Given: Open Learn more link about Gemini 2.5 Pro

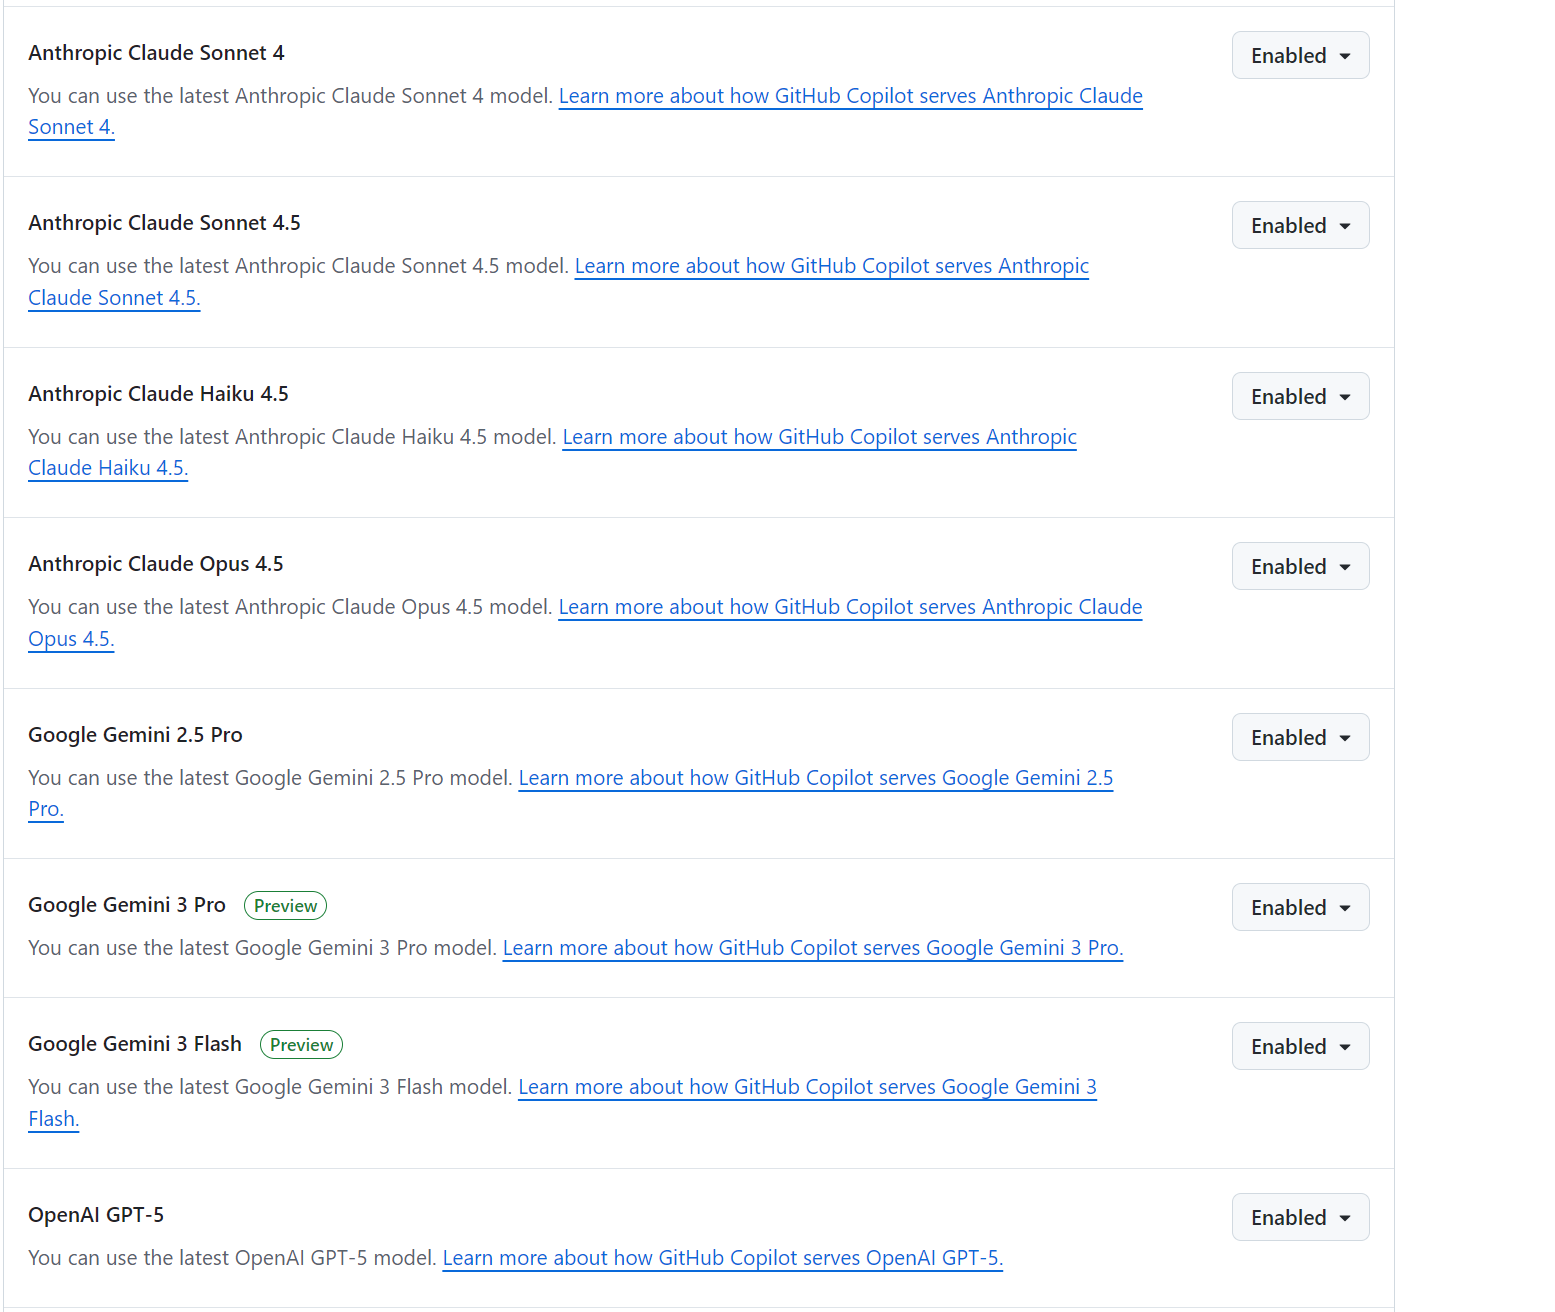Looking at the screenshot, I should coord(816,778).
